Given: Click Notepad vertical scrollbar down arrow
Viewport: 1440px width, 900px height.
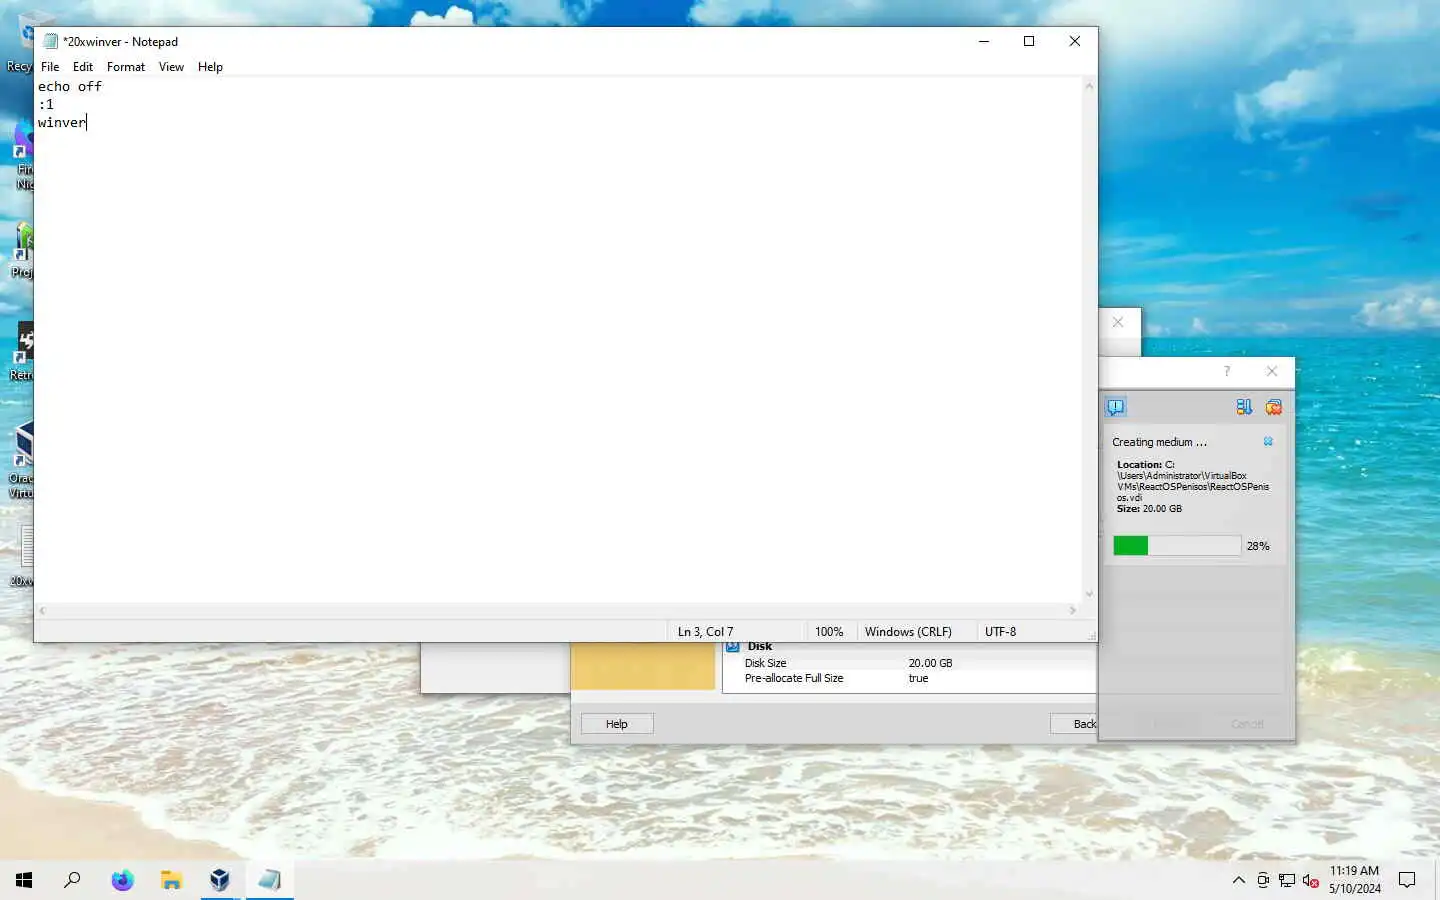Looking at the screenshot, I should [x=1089, y=594].
